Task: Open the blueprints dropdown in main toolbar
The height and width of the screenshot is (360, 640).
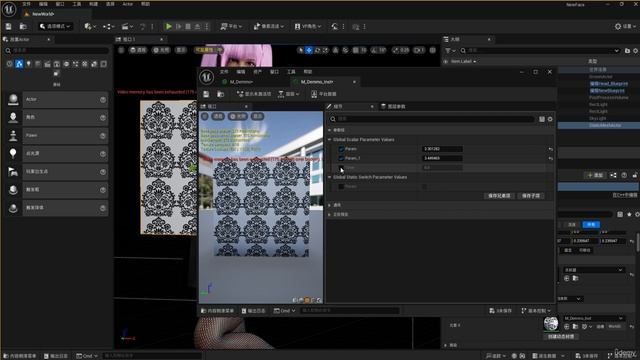Action: [109, 27]
